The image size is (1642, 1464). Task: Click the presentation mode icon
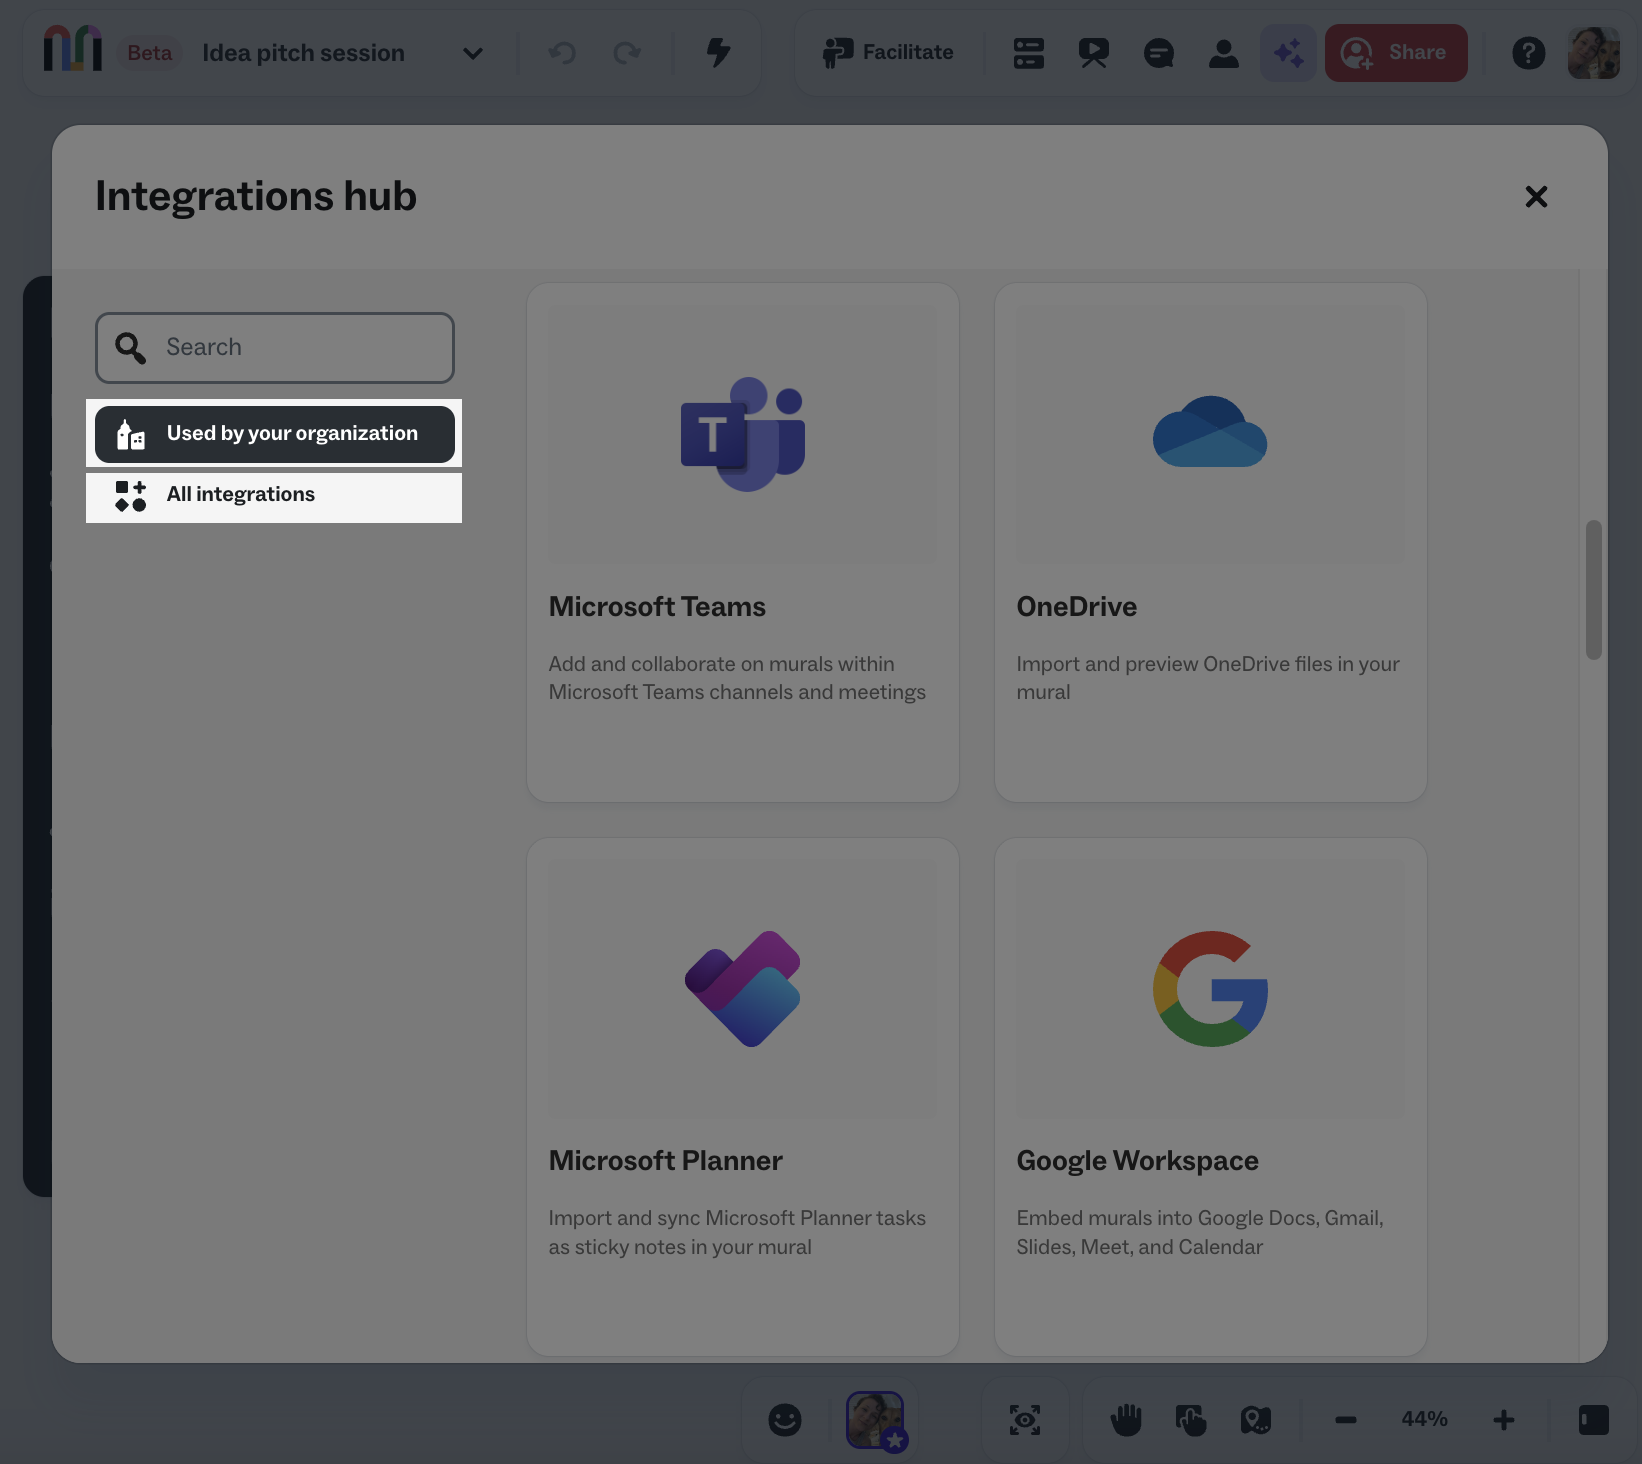tap(1093, 53)
